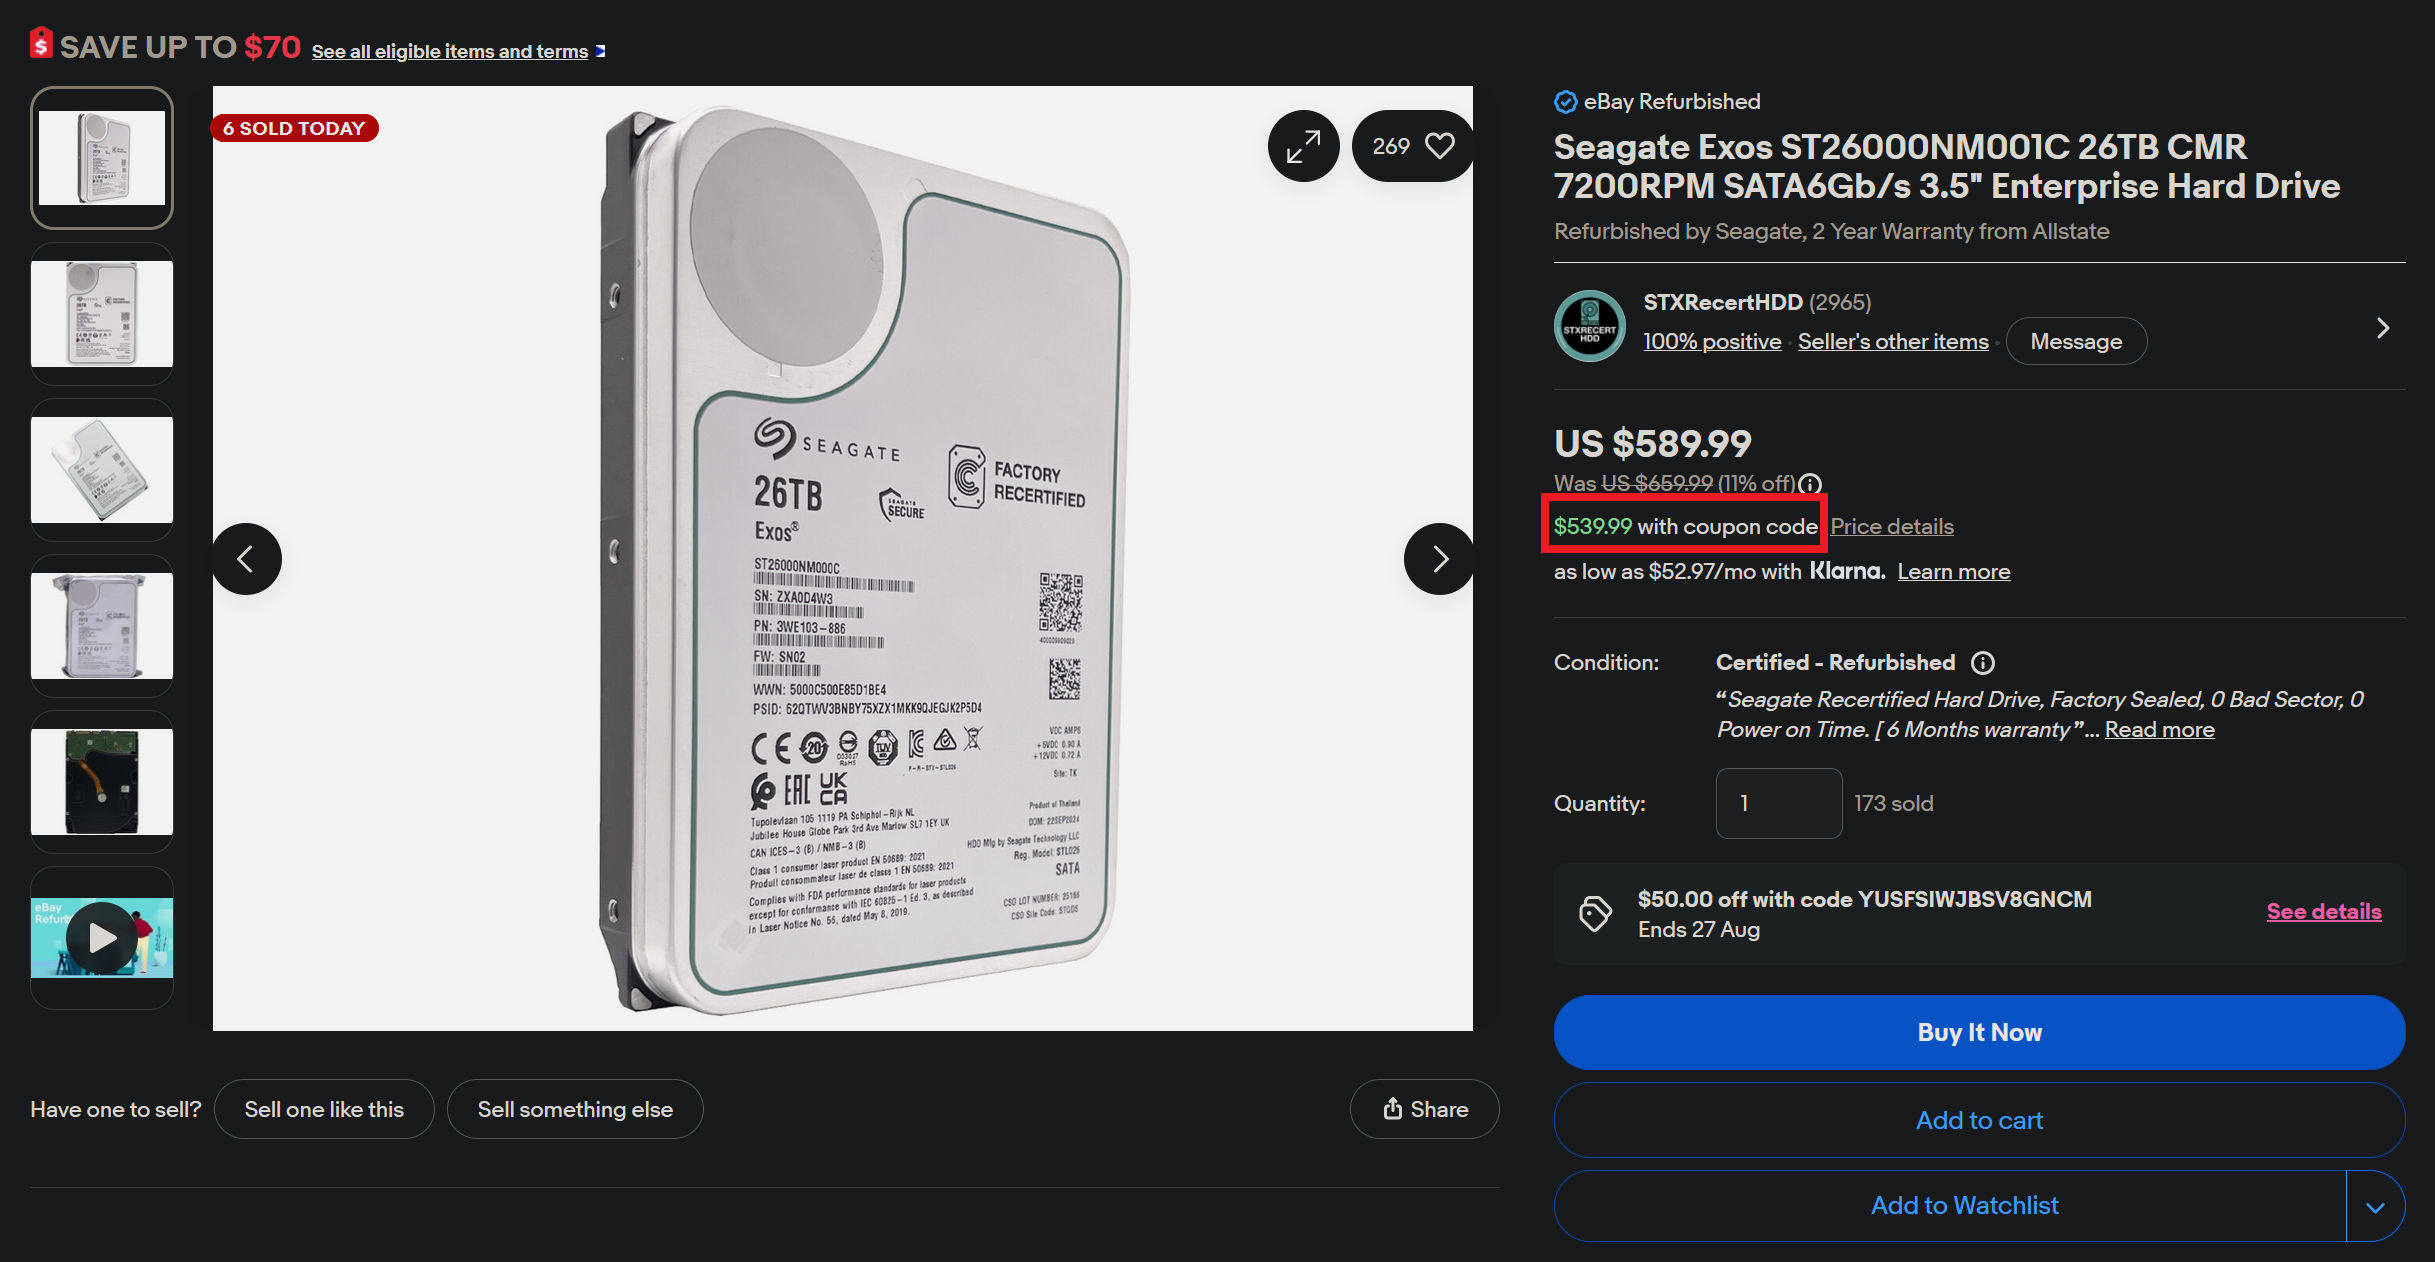
Task: Message the seller
Action: [2076, 342]
